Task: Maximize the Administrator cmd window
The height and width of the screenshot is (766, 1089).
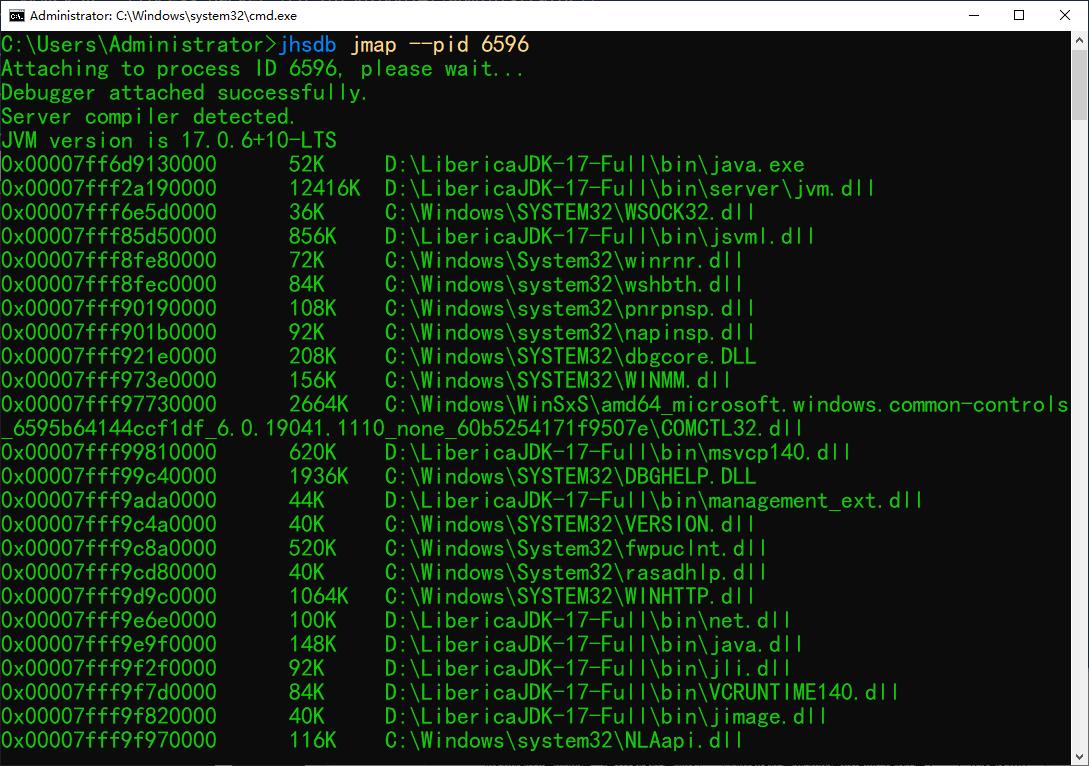Action: (x=1019, y=15)
